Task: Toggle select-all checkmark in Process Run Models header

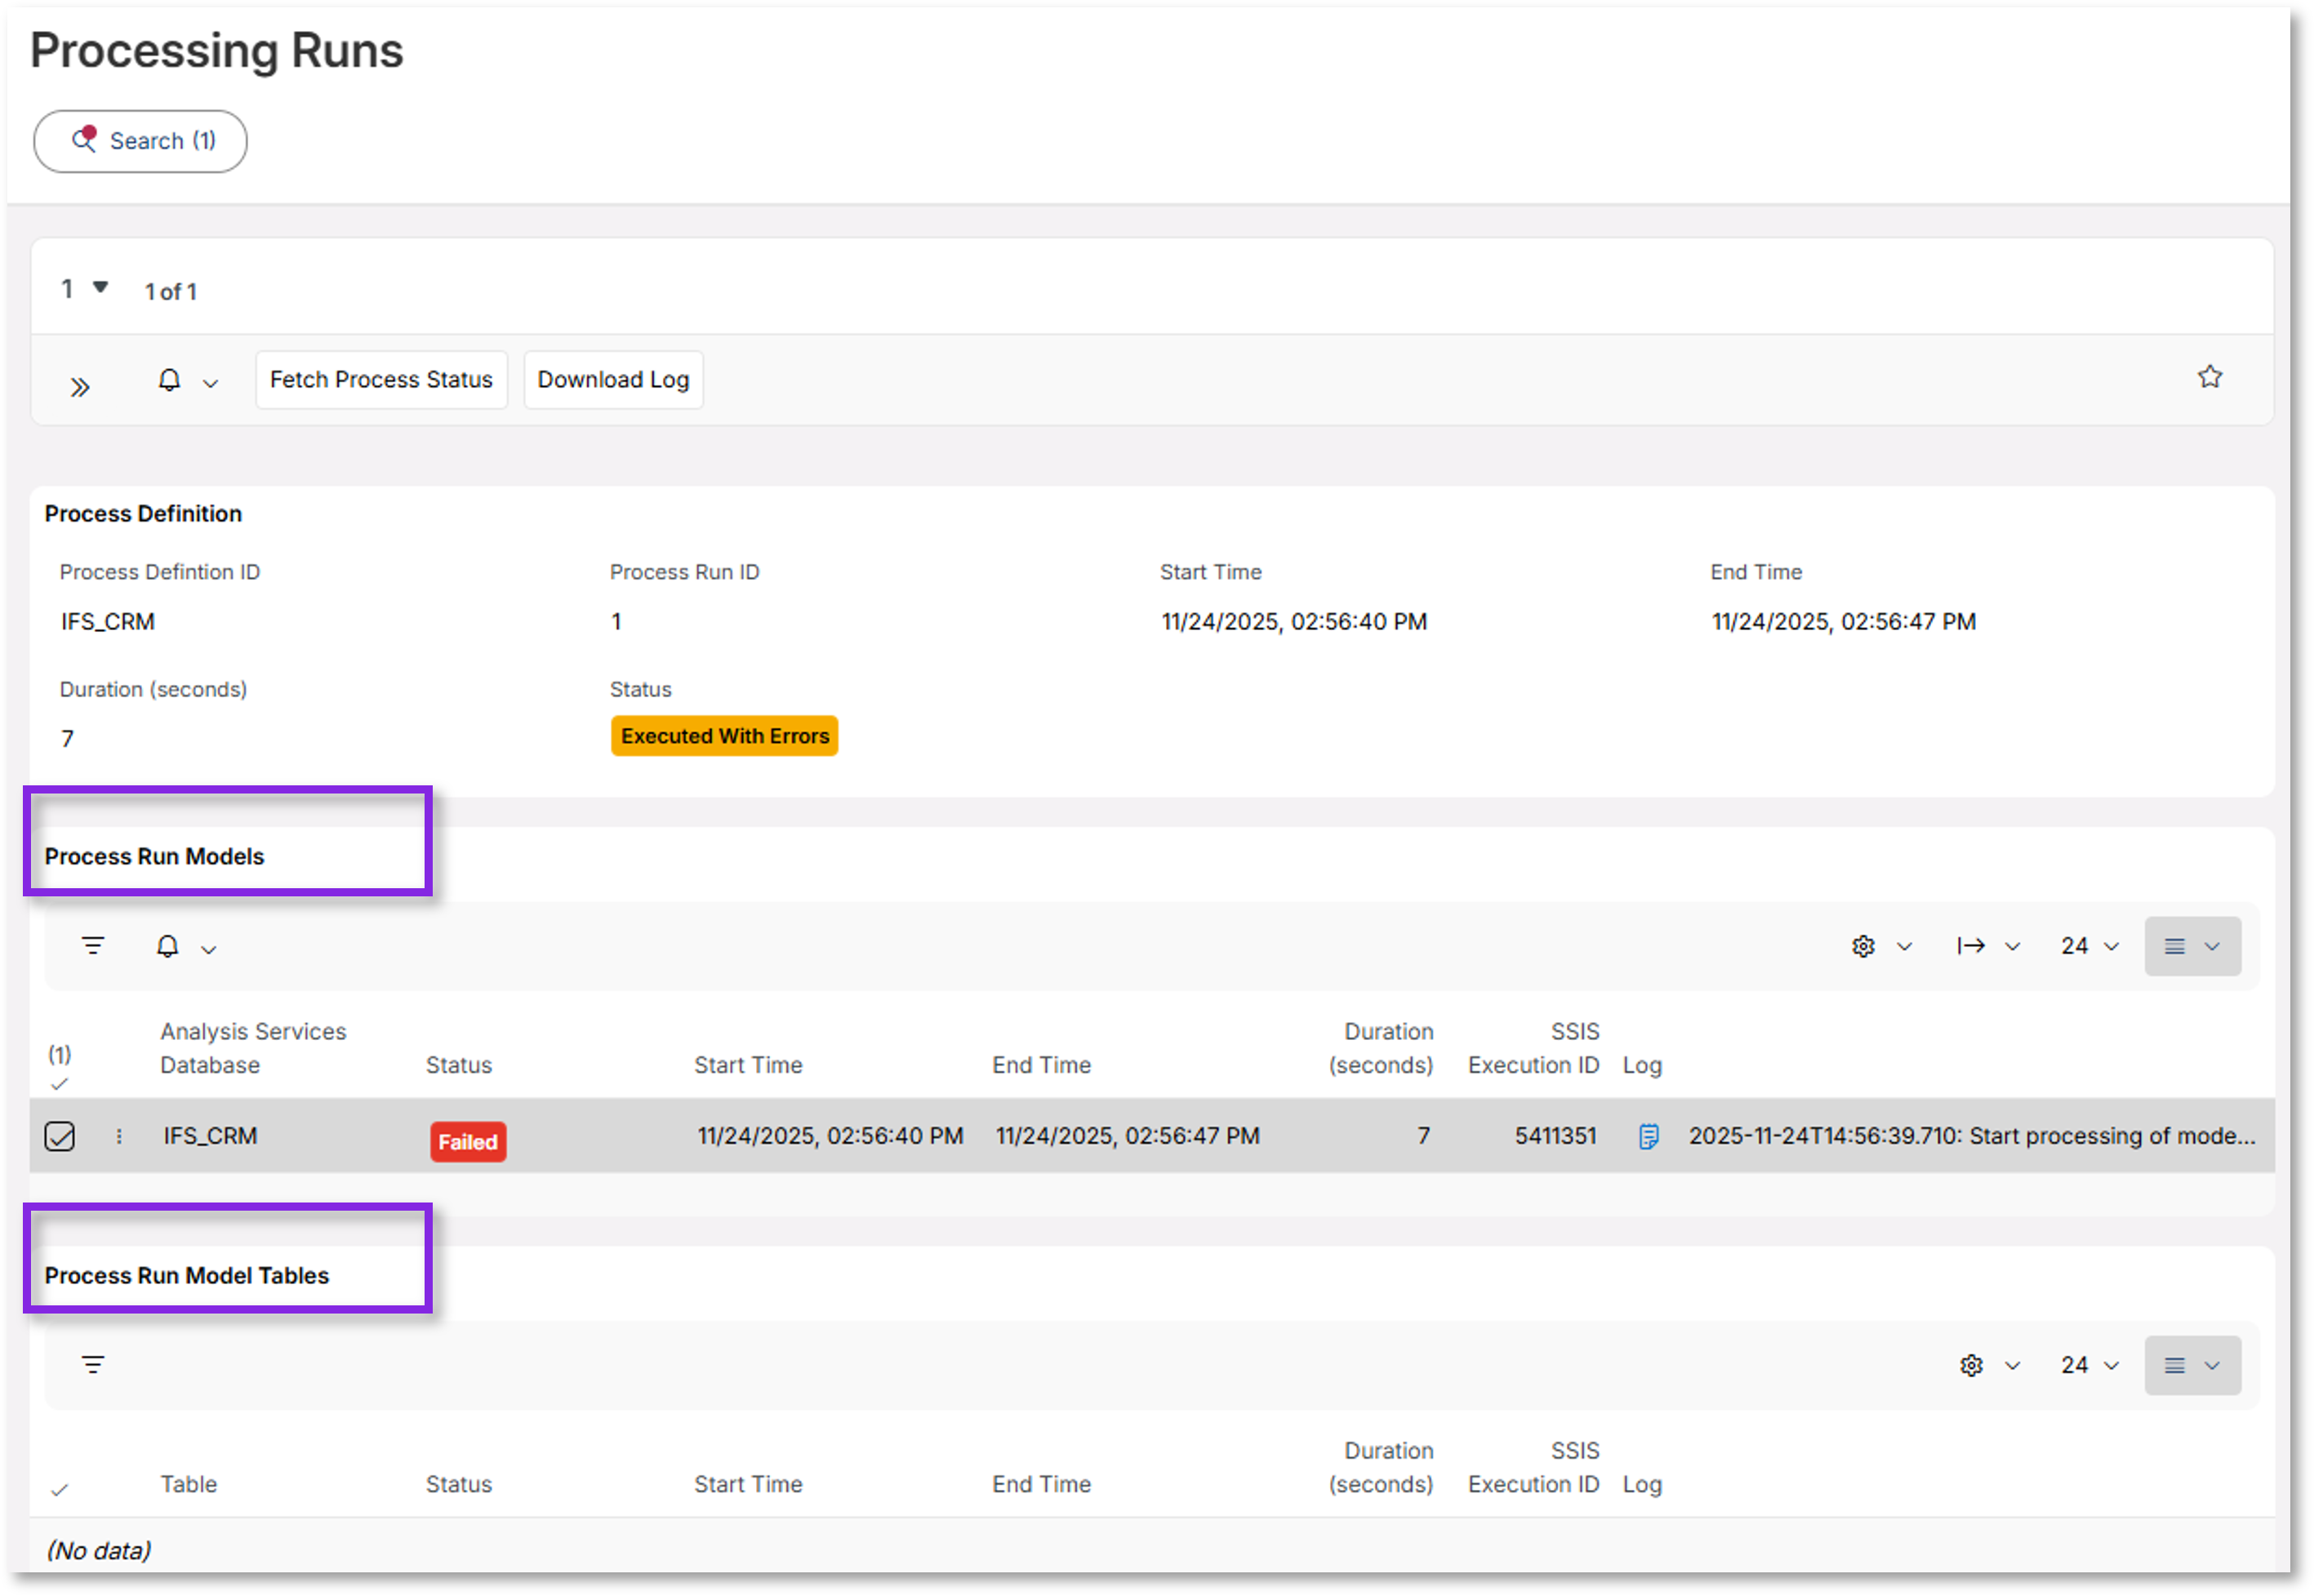Action: [60, 1085]
